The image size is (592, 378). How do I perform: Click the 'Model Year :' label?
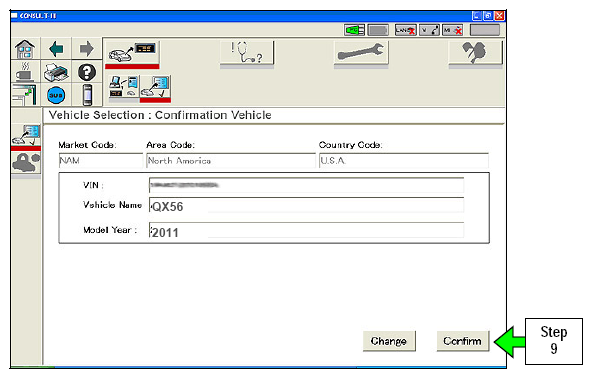[110, 230]
